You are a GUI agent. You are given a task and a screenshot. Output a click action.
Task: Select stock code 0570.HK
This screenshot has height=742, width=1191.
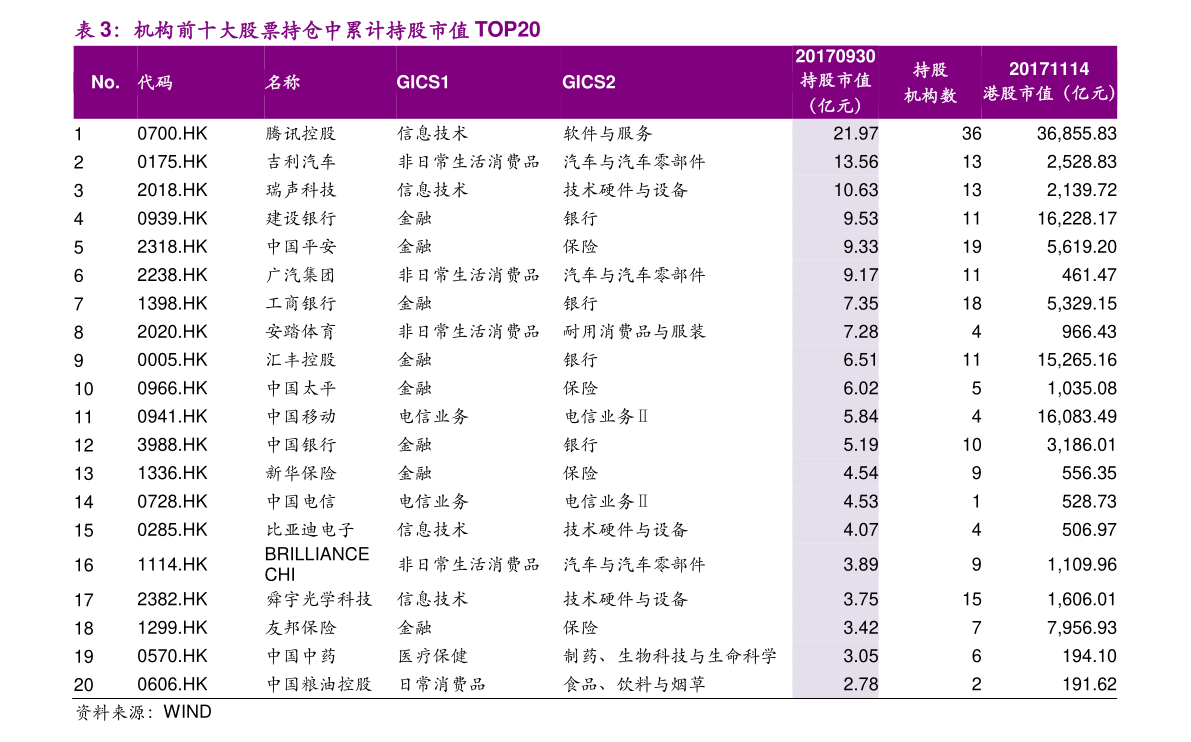tap(172, 656)
